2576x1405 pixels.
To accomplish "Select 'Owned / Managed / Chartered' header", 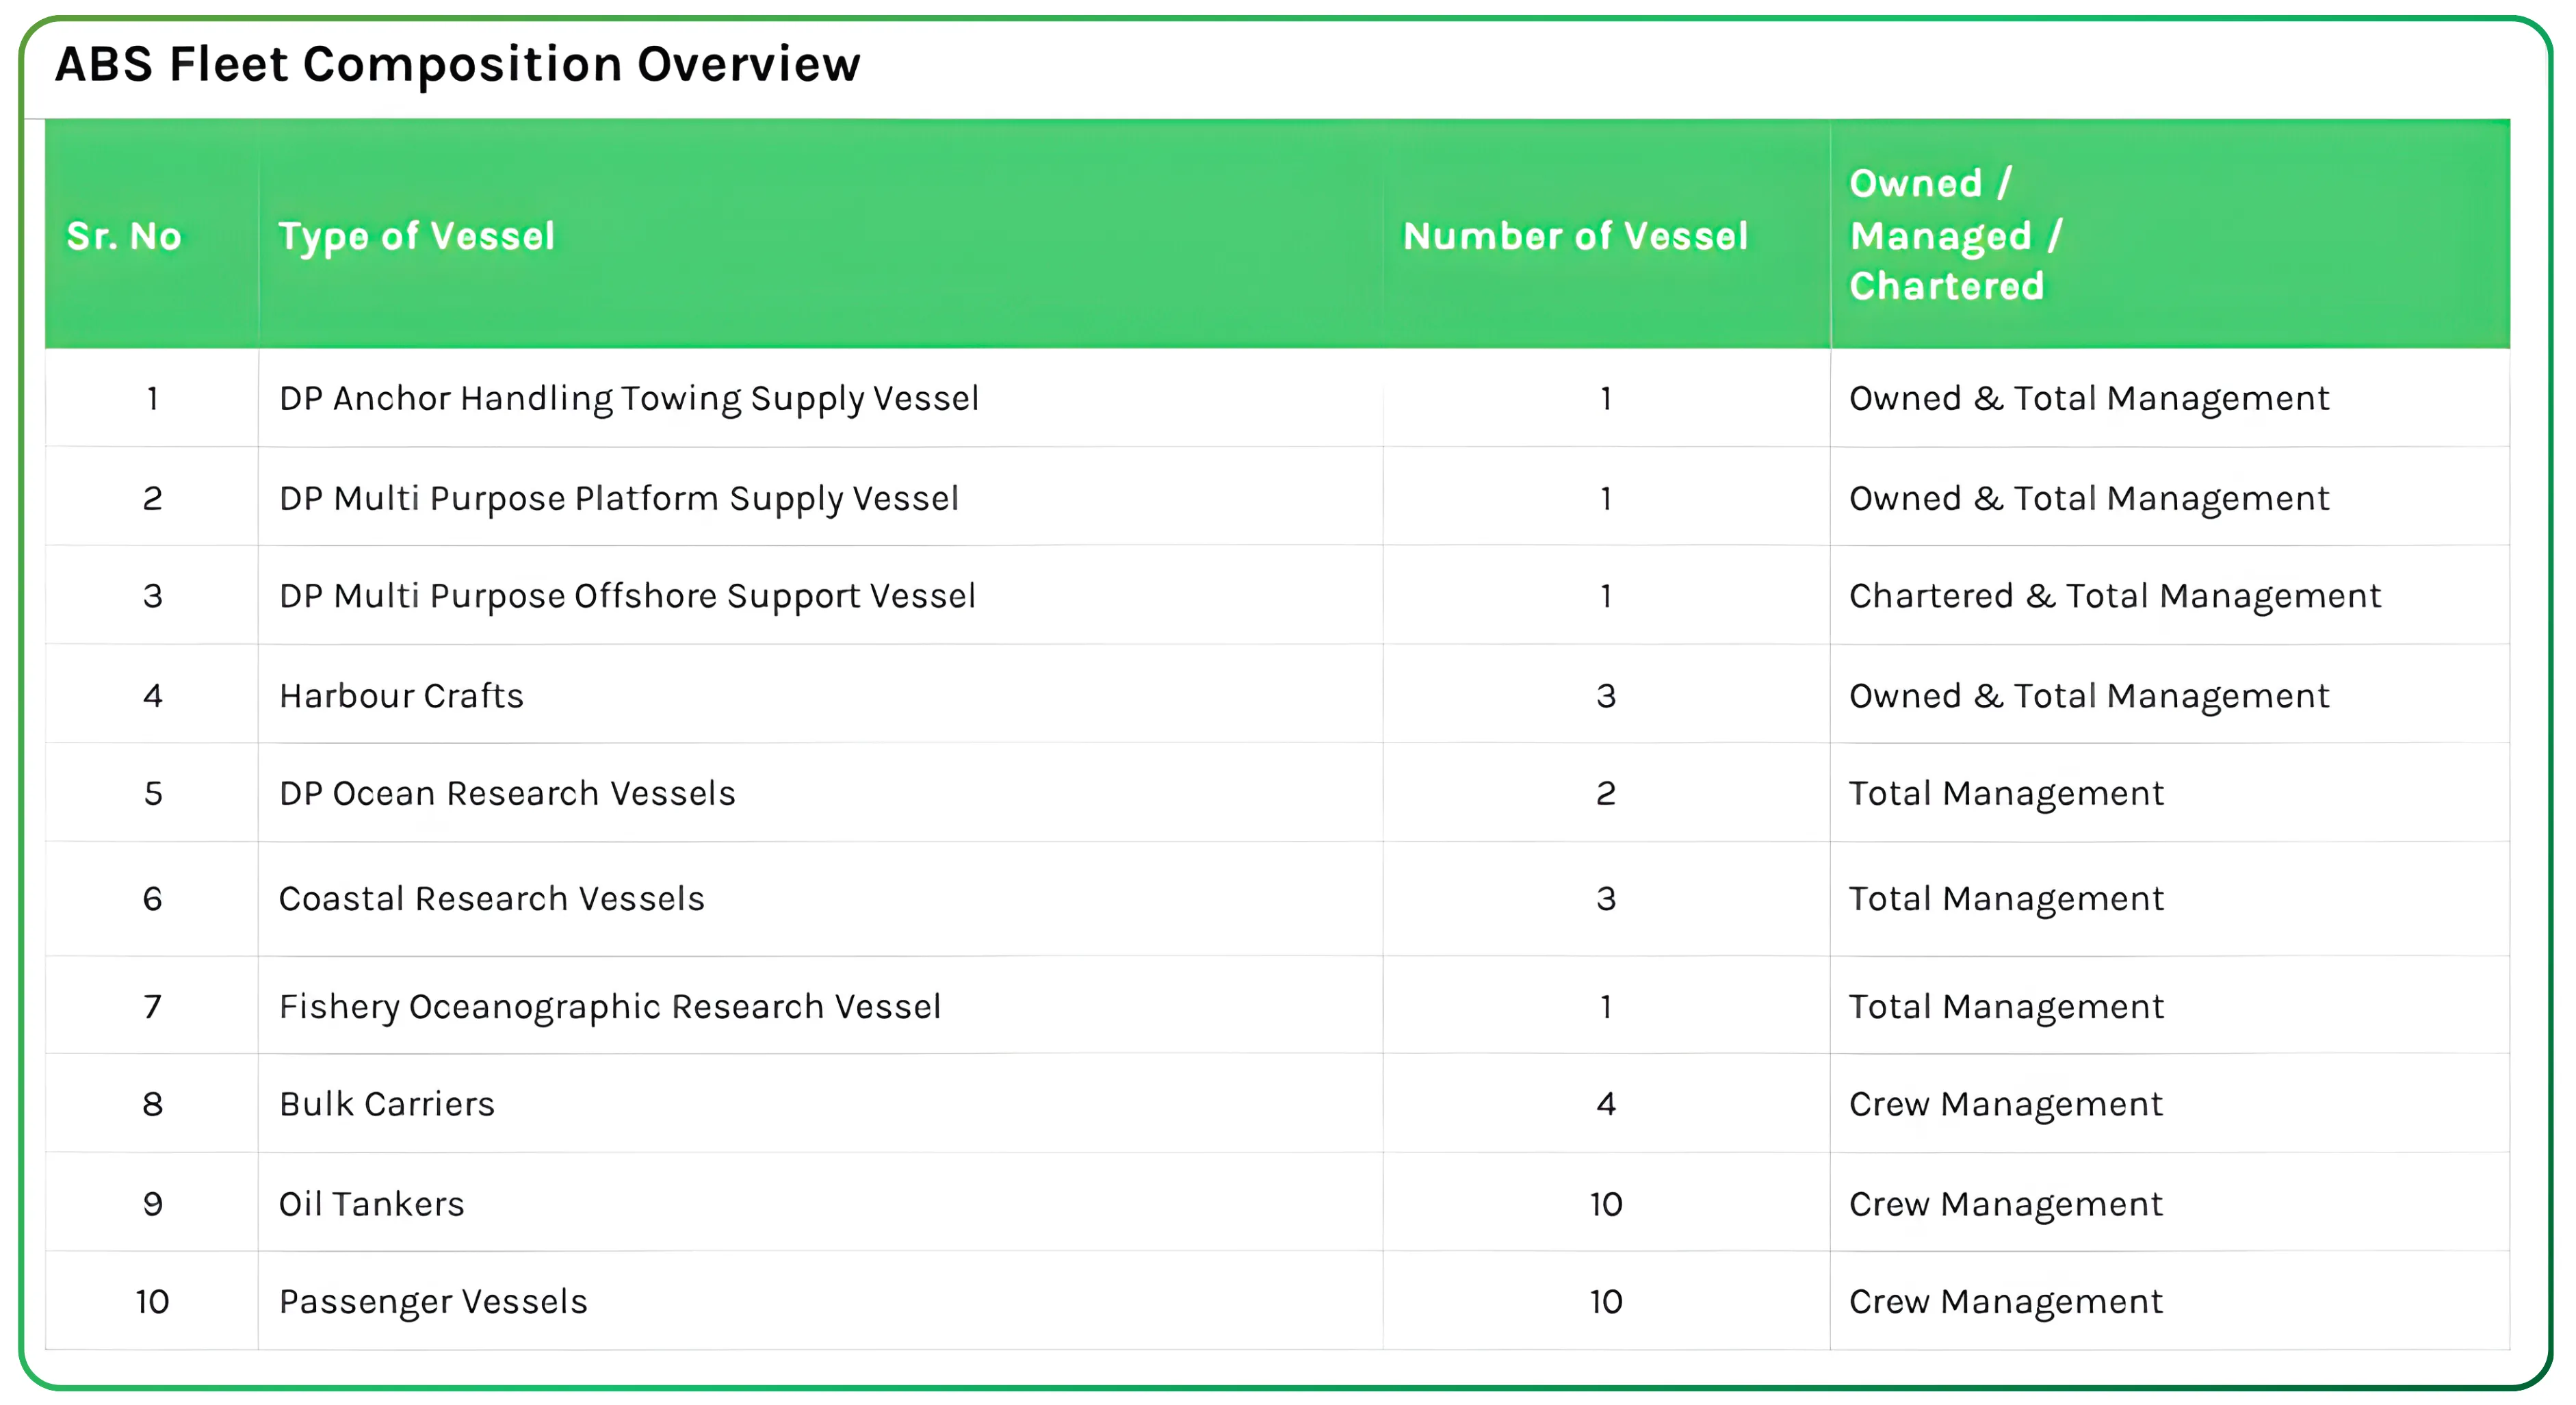I will click(1954, 235).
